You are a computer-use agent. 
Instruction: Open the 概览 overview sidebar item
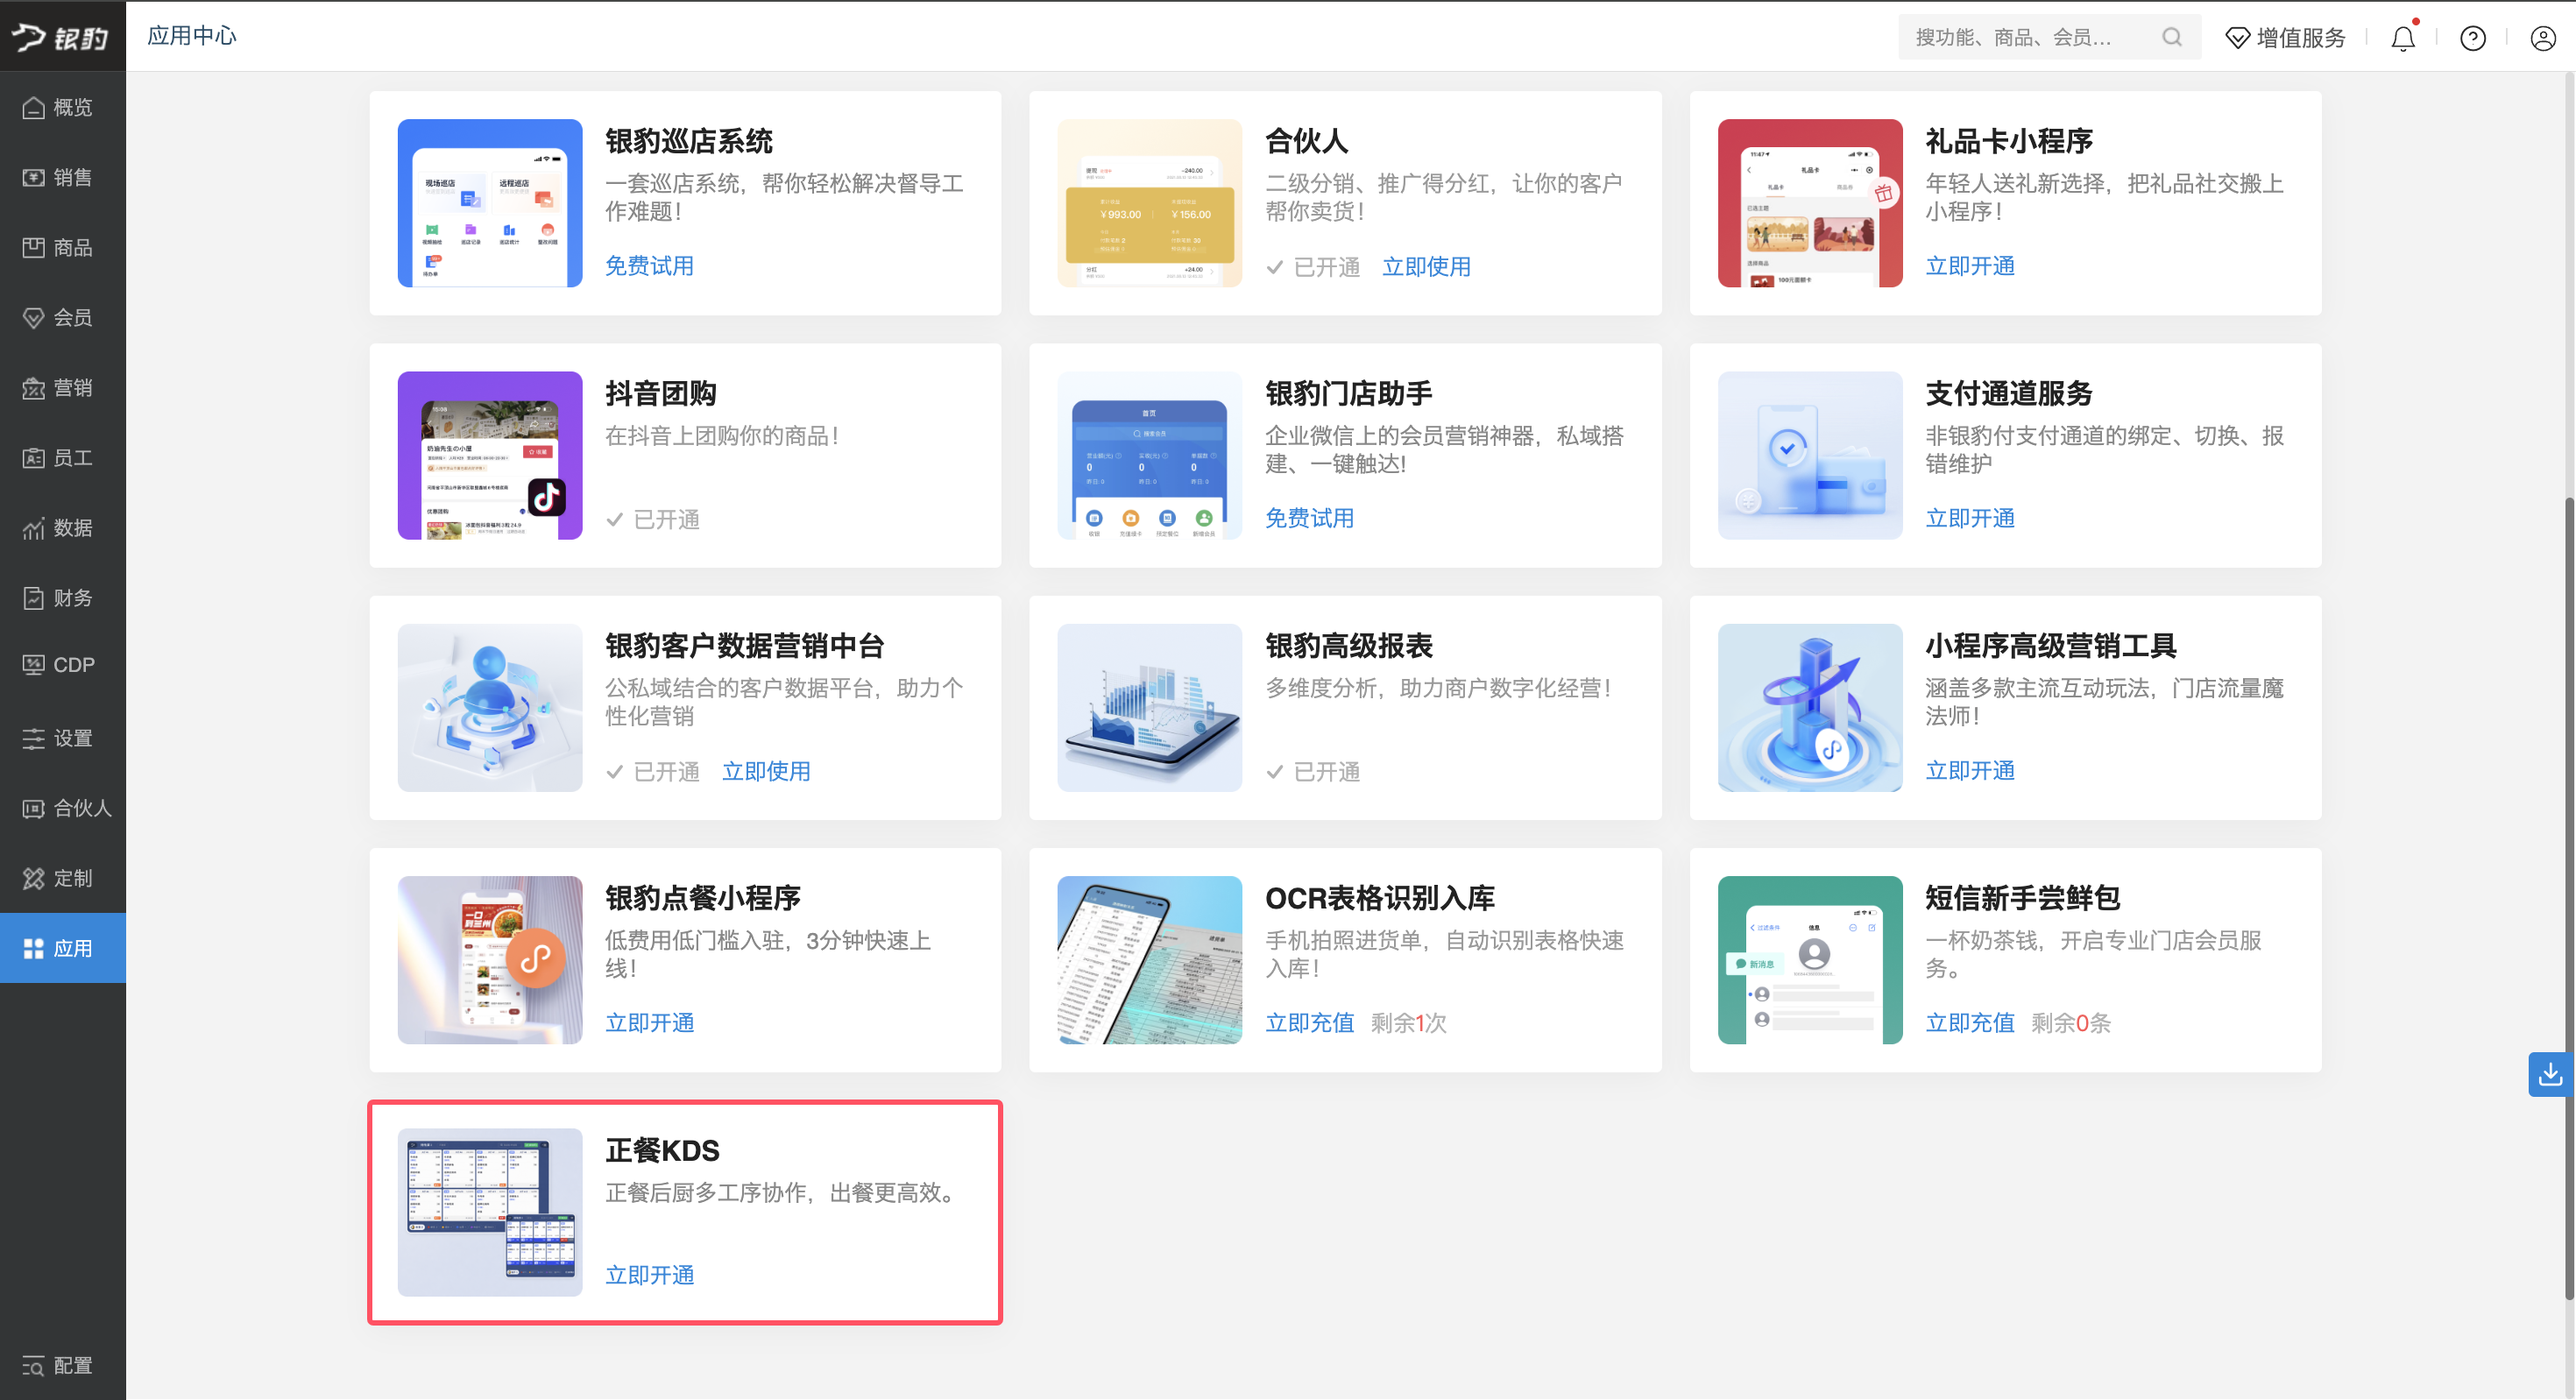point(62,107)
